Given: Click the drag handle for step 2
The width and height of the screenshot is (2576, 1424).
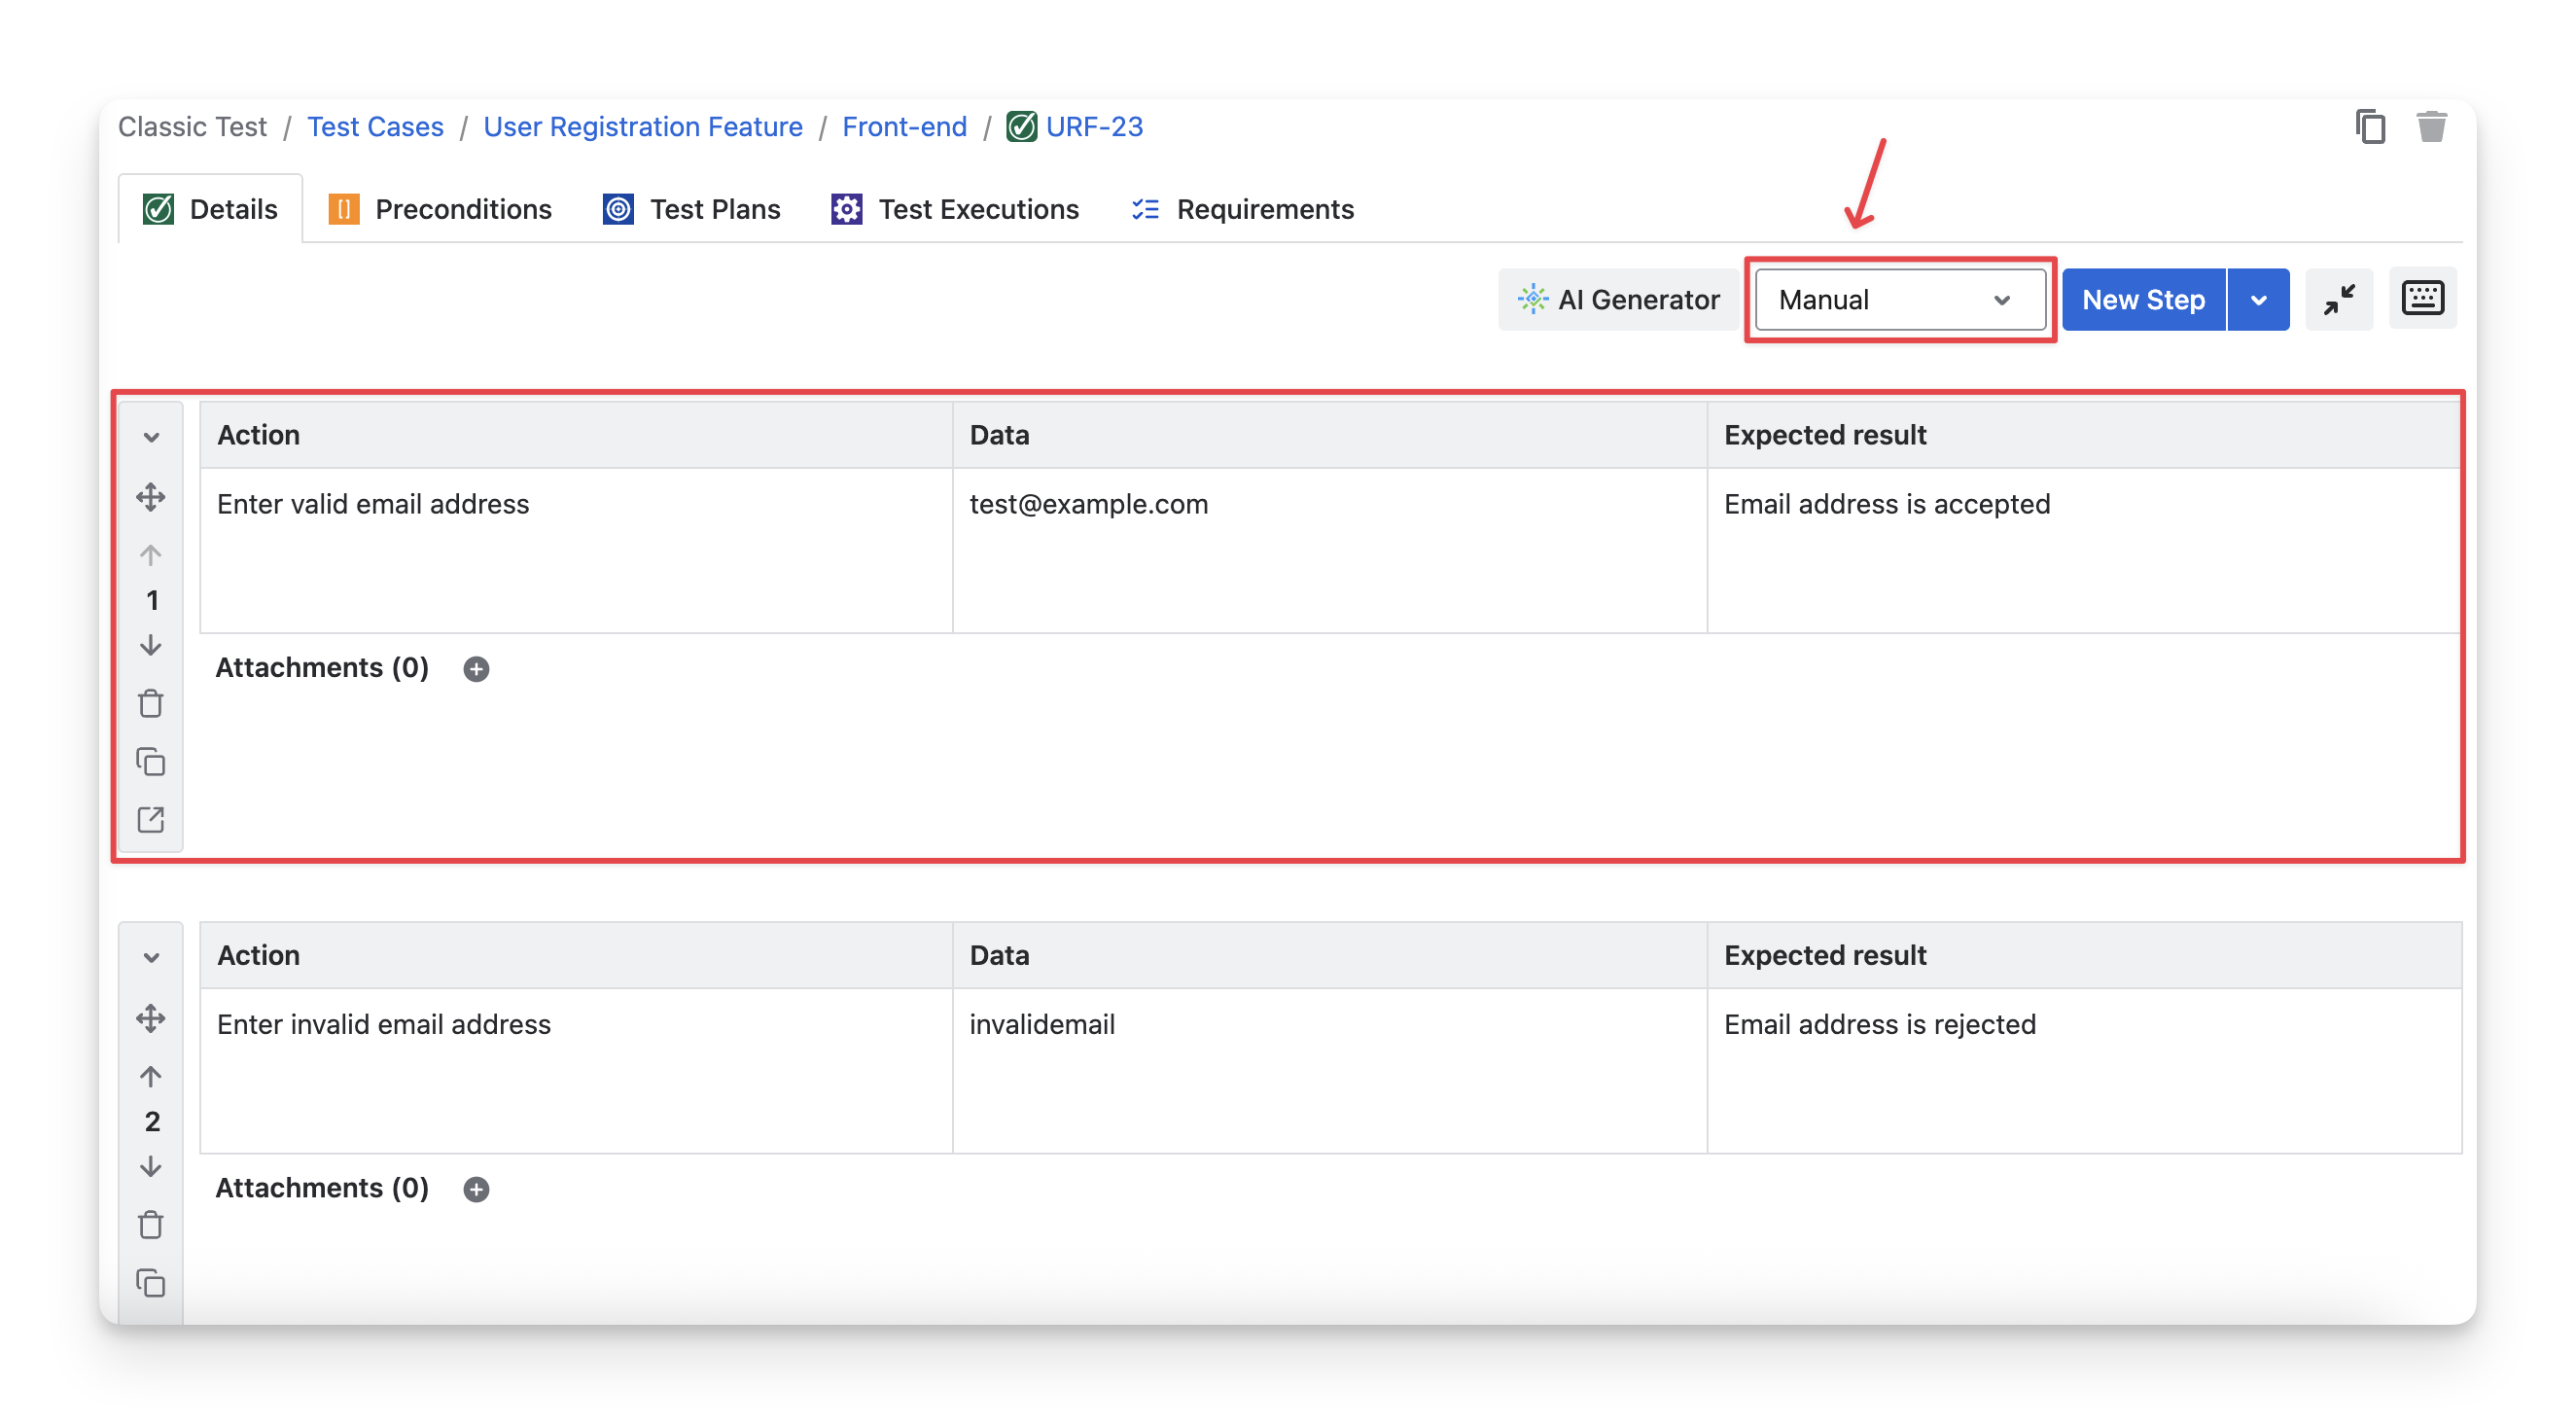Looking at the screenshot, I should point(151,1018).
